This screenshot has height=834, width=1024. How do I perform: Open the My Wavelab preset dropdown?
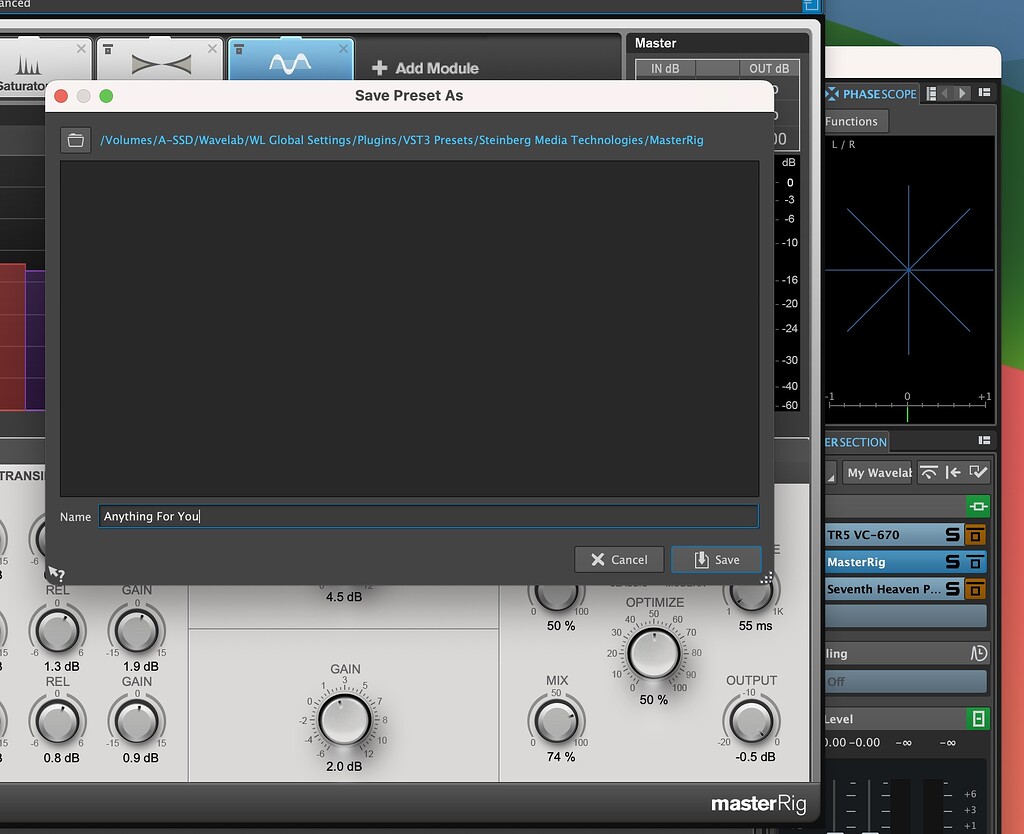coord(878,472)
